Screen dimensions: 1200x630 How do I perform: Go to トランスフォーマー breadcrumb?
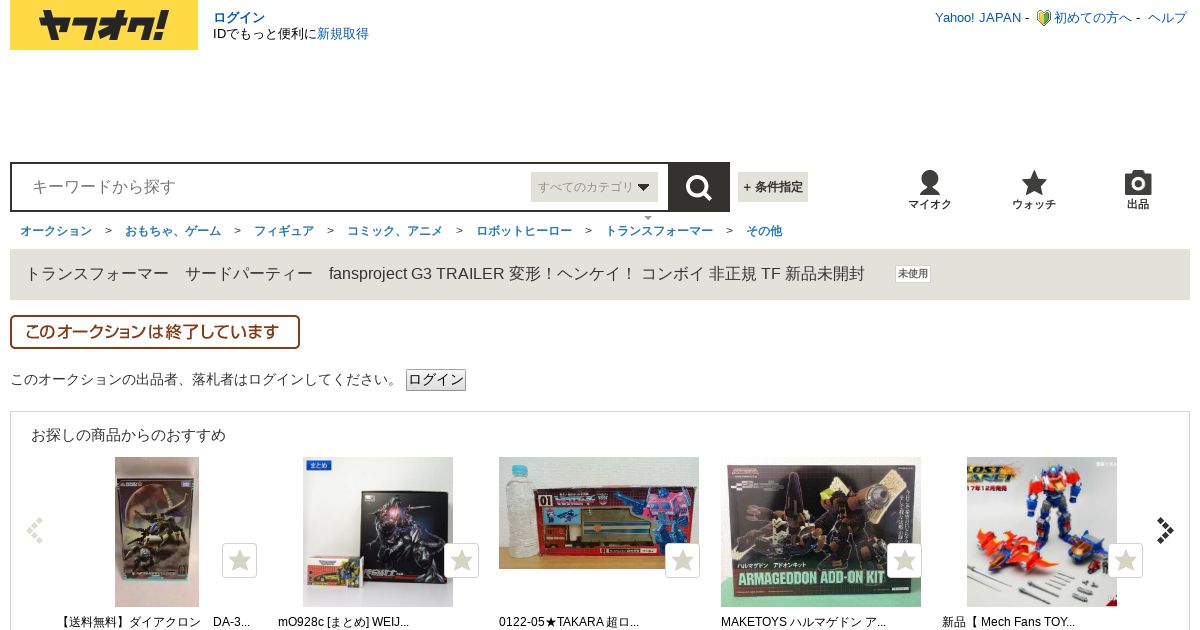pyautogui.click(x=659, y=231)
